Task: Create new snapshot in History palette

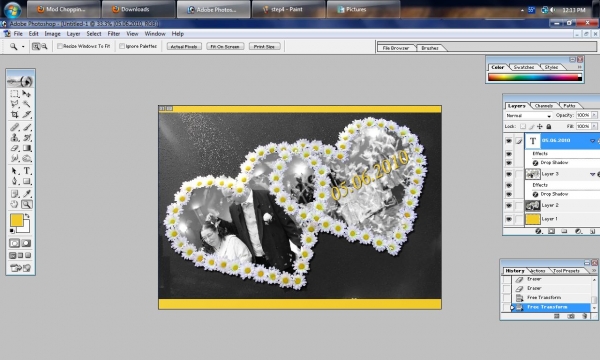Action: click(571, 316)
